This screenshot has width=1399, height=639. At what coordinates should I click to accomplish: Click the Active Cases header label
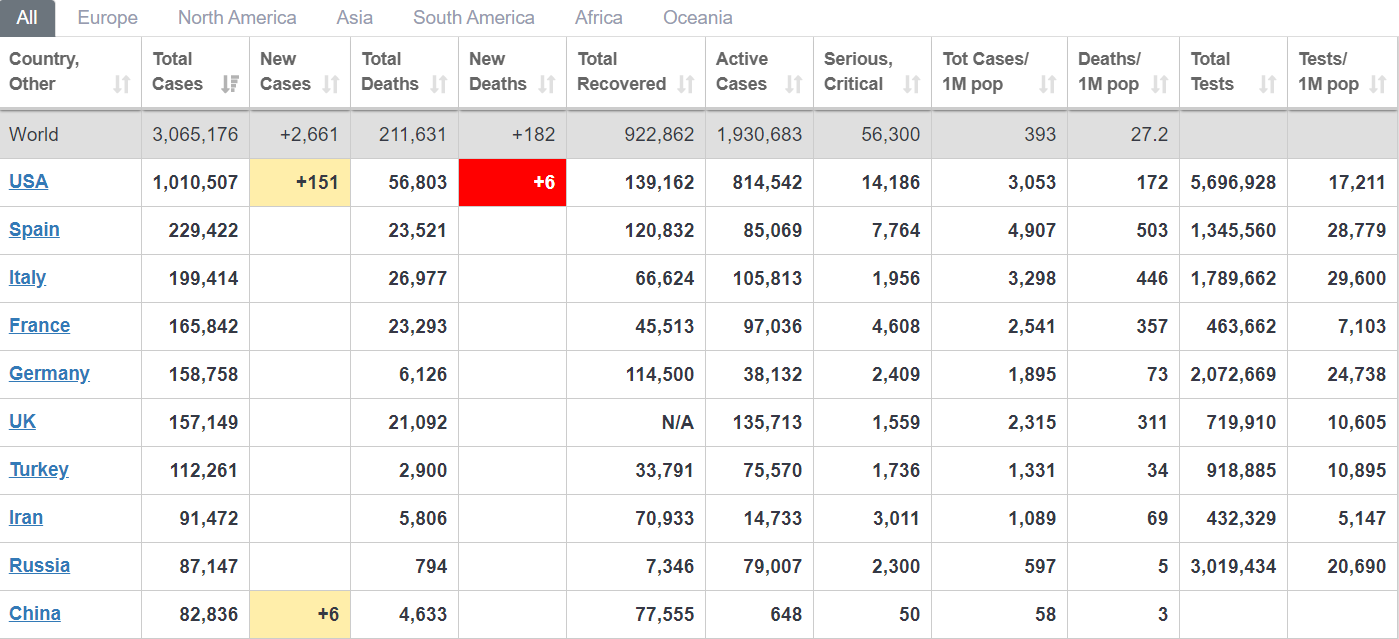[x=742, y=71]
